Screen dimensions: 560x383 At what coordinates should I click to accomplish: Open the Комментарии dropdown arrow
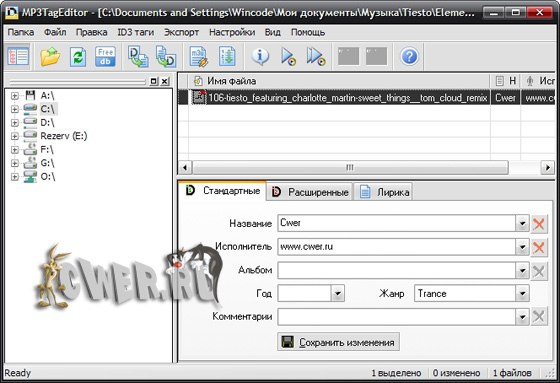522,317
